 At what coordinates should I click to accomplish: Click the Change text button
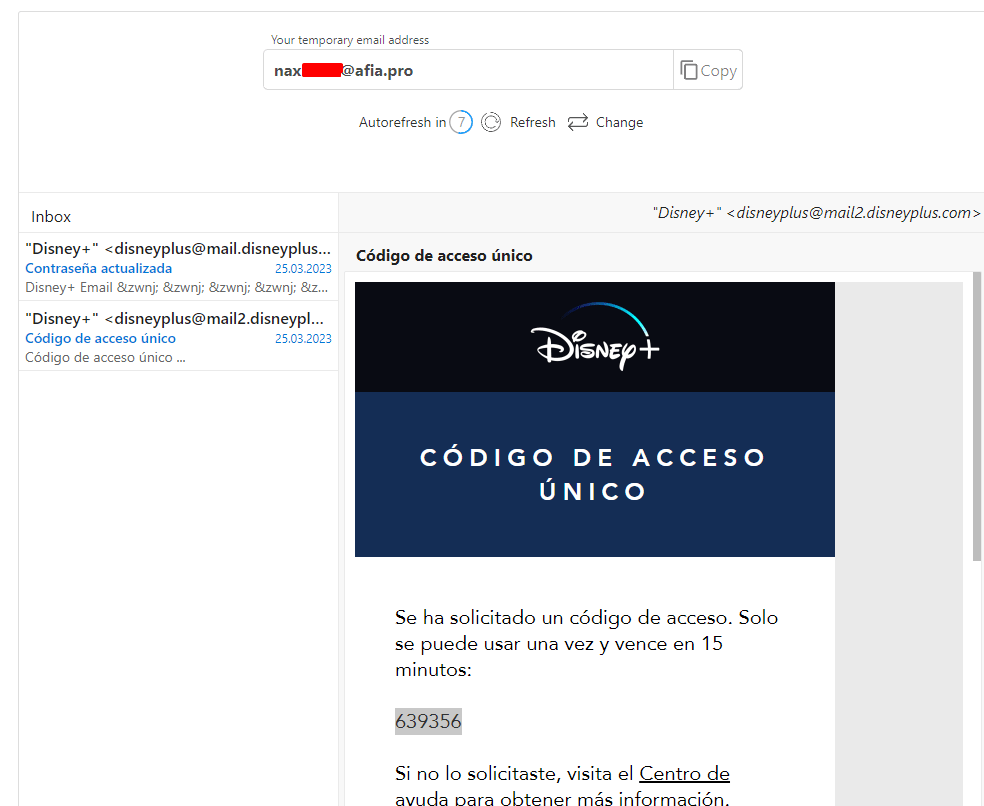[x=619, y=122]
